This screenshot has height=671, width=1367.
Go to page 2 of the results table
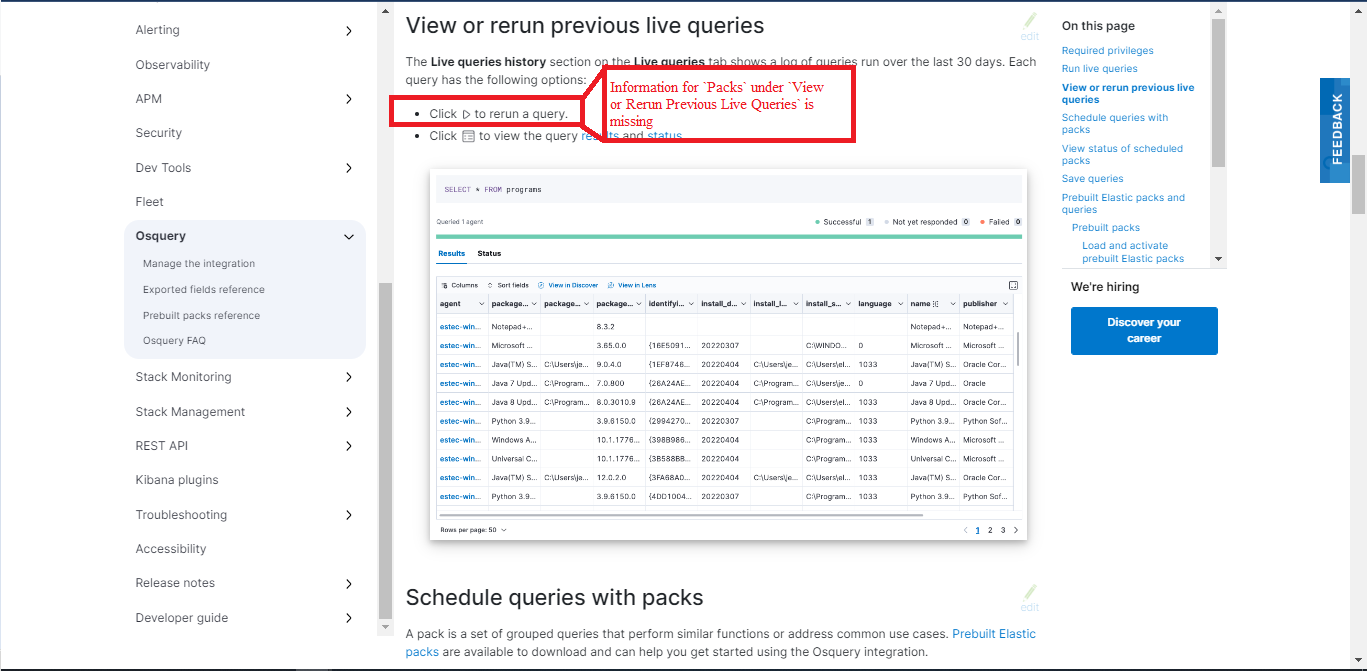pyautogui.click(x=989, y=530)
